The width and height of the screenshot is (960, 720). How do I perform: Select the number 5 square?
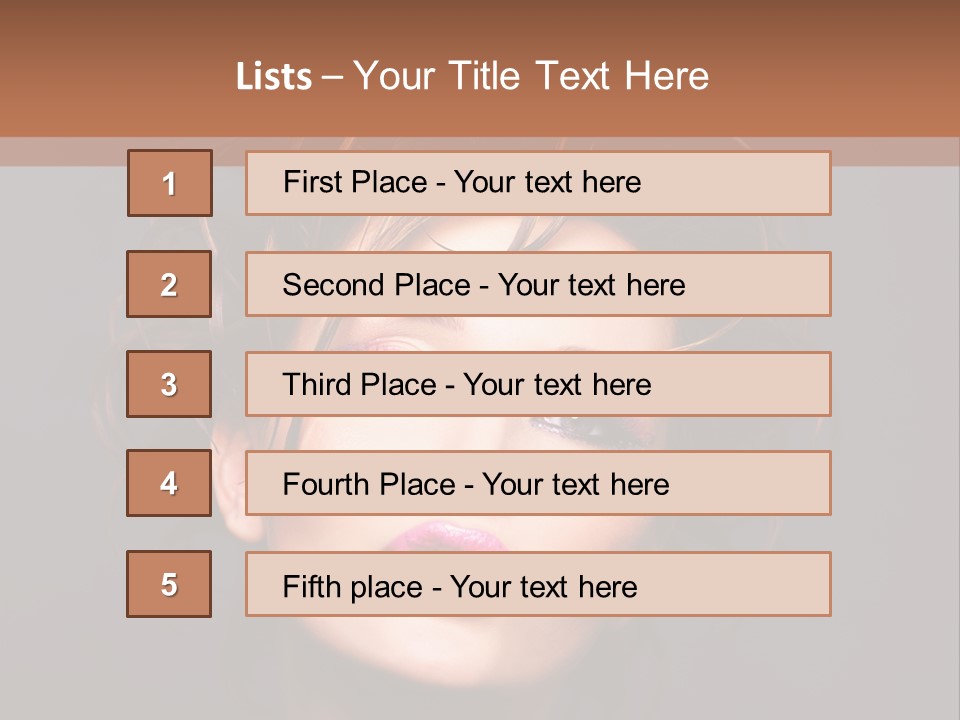click(x=169, y=584)
